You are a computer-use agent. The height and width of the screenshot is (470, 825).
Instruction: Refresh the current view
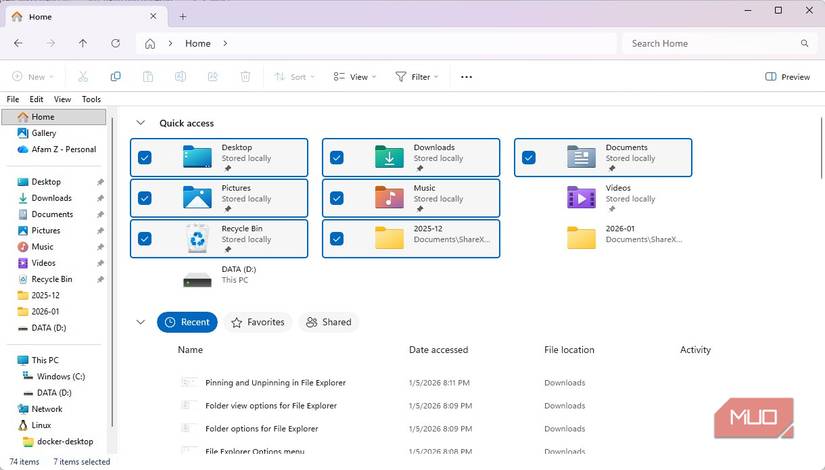pyautogui.click(x=116, y=43)
